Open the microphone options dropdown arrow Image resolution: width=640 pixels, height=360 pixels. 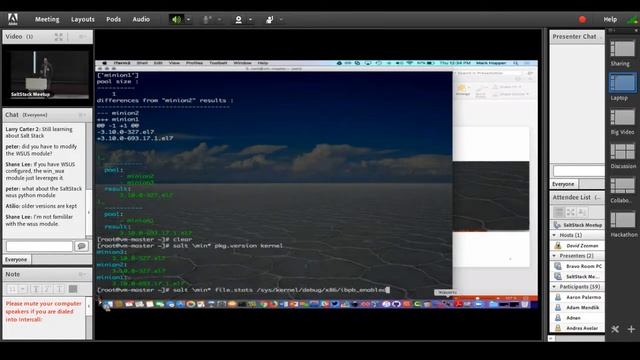(x=220, y=19)
